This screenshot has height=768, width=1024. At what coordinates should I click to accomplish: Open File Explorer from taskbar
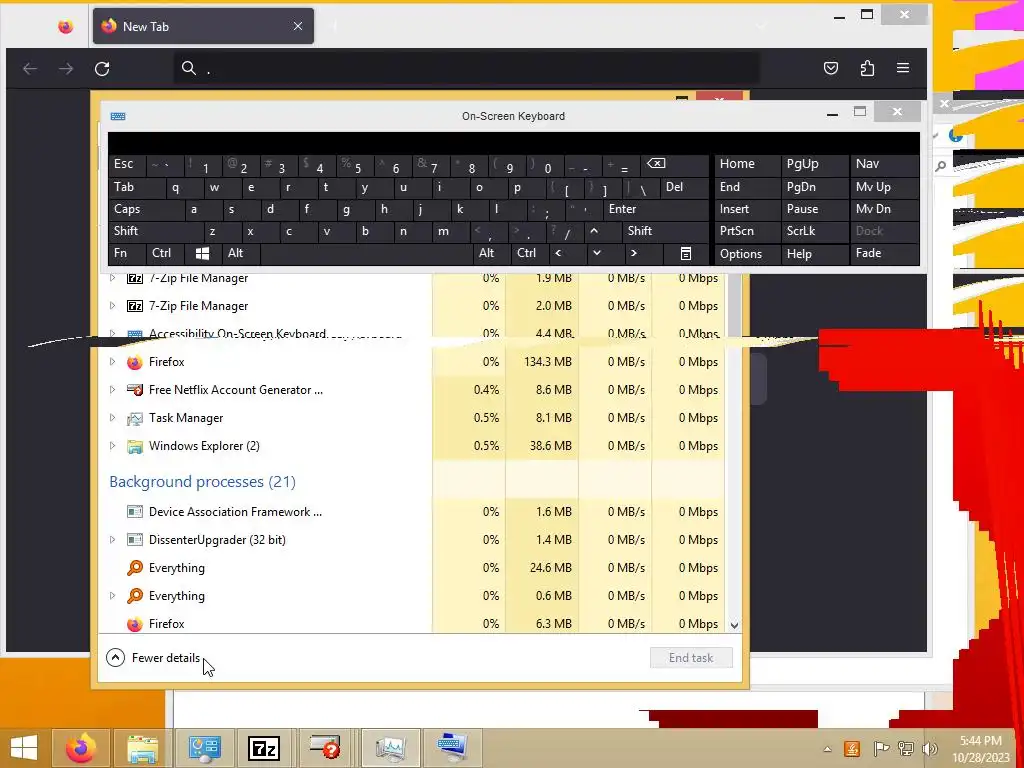point(142,748)
